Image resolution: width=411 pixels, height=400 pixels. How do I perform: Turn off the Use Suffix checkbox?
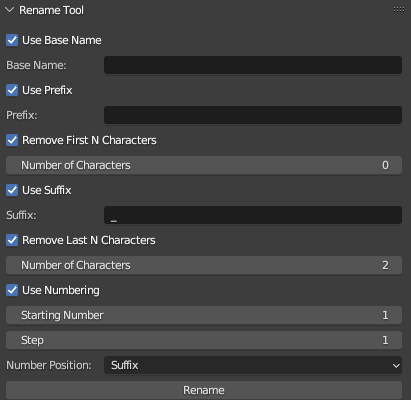(x=12, y=190)
